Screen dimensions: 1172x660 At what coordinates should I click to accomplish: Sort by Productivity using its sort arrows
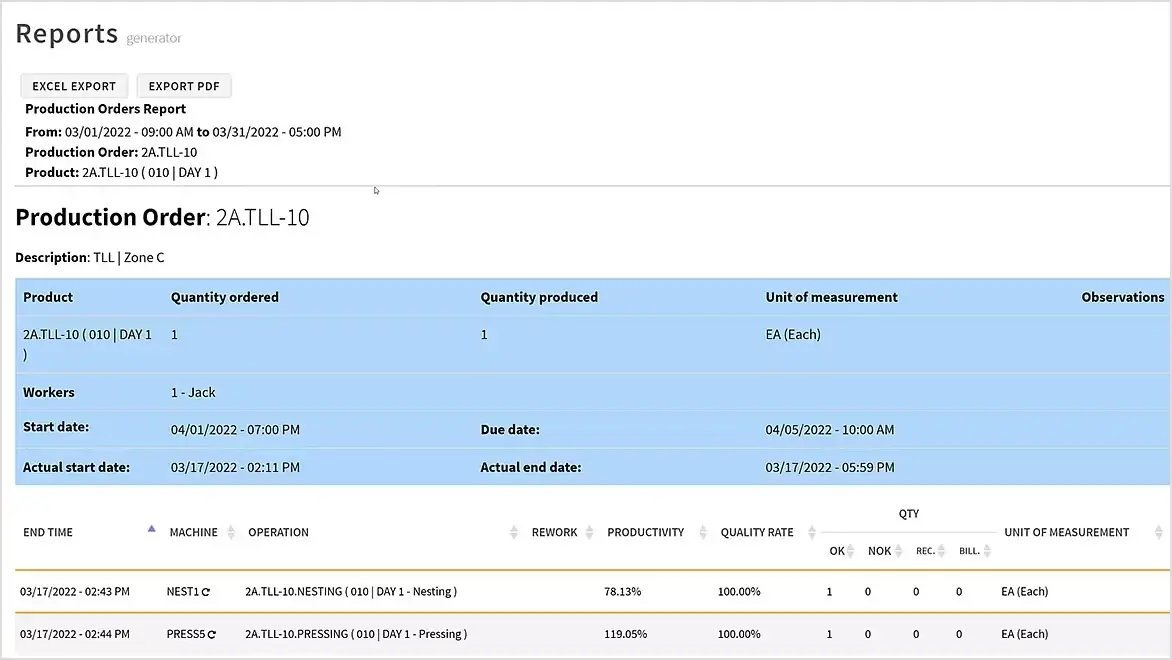(703, 532)
